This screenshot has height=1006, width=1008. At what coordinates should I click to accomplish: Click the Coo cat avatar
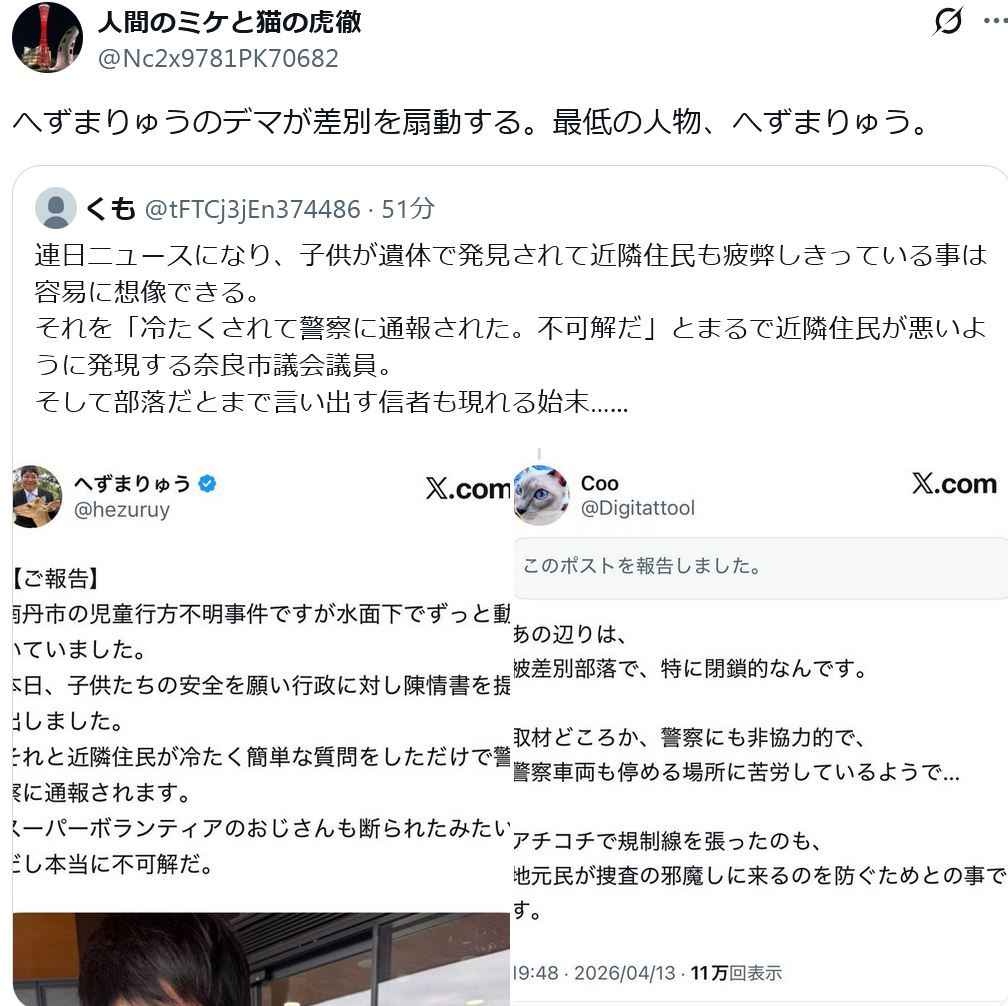(541, 496)
